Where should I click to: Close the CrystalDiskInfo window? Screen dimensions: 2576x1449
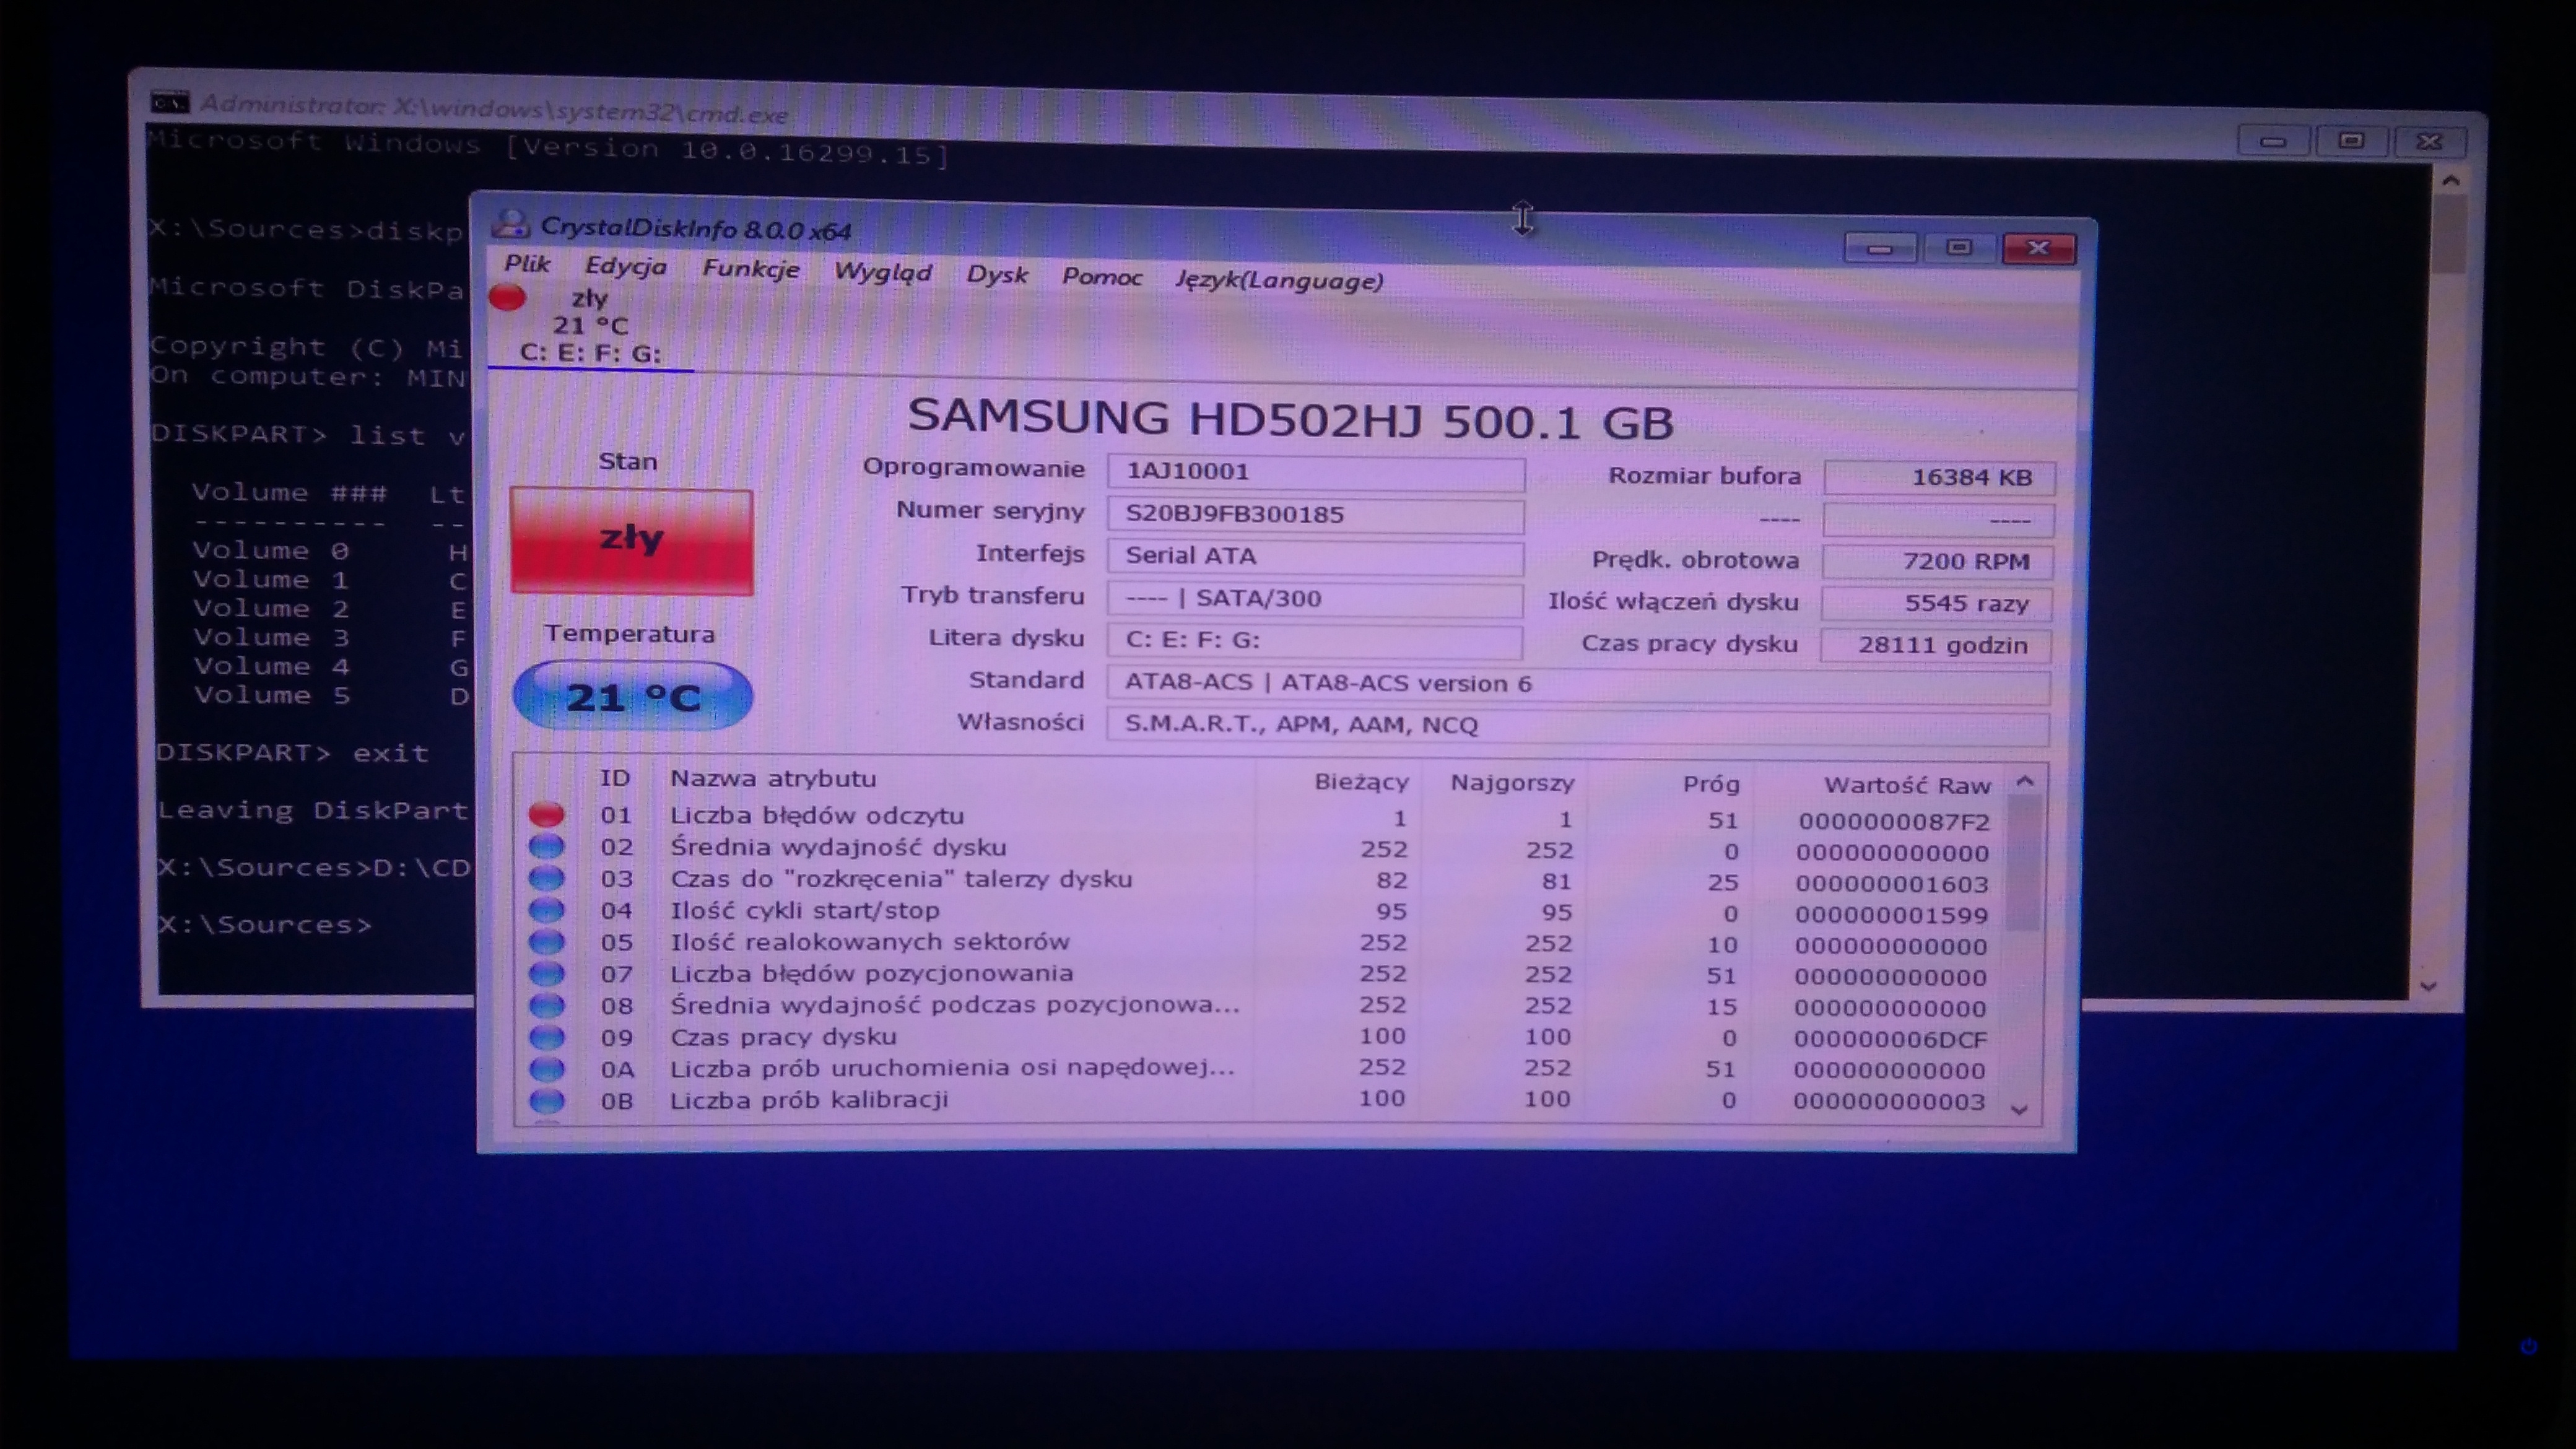(2039, 248)
